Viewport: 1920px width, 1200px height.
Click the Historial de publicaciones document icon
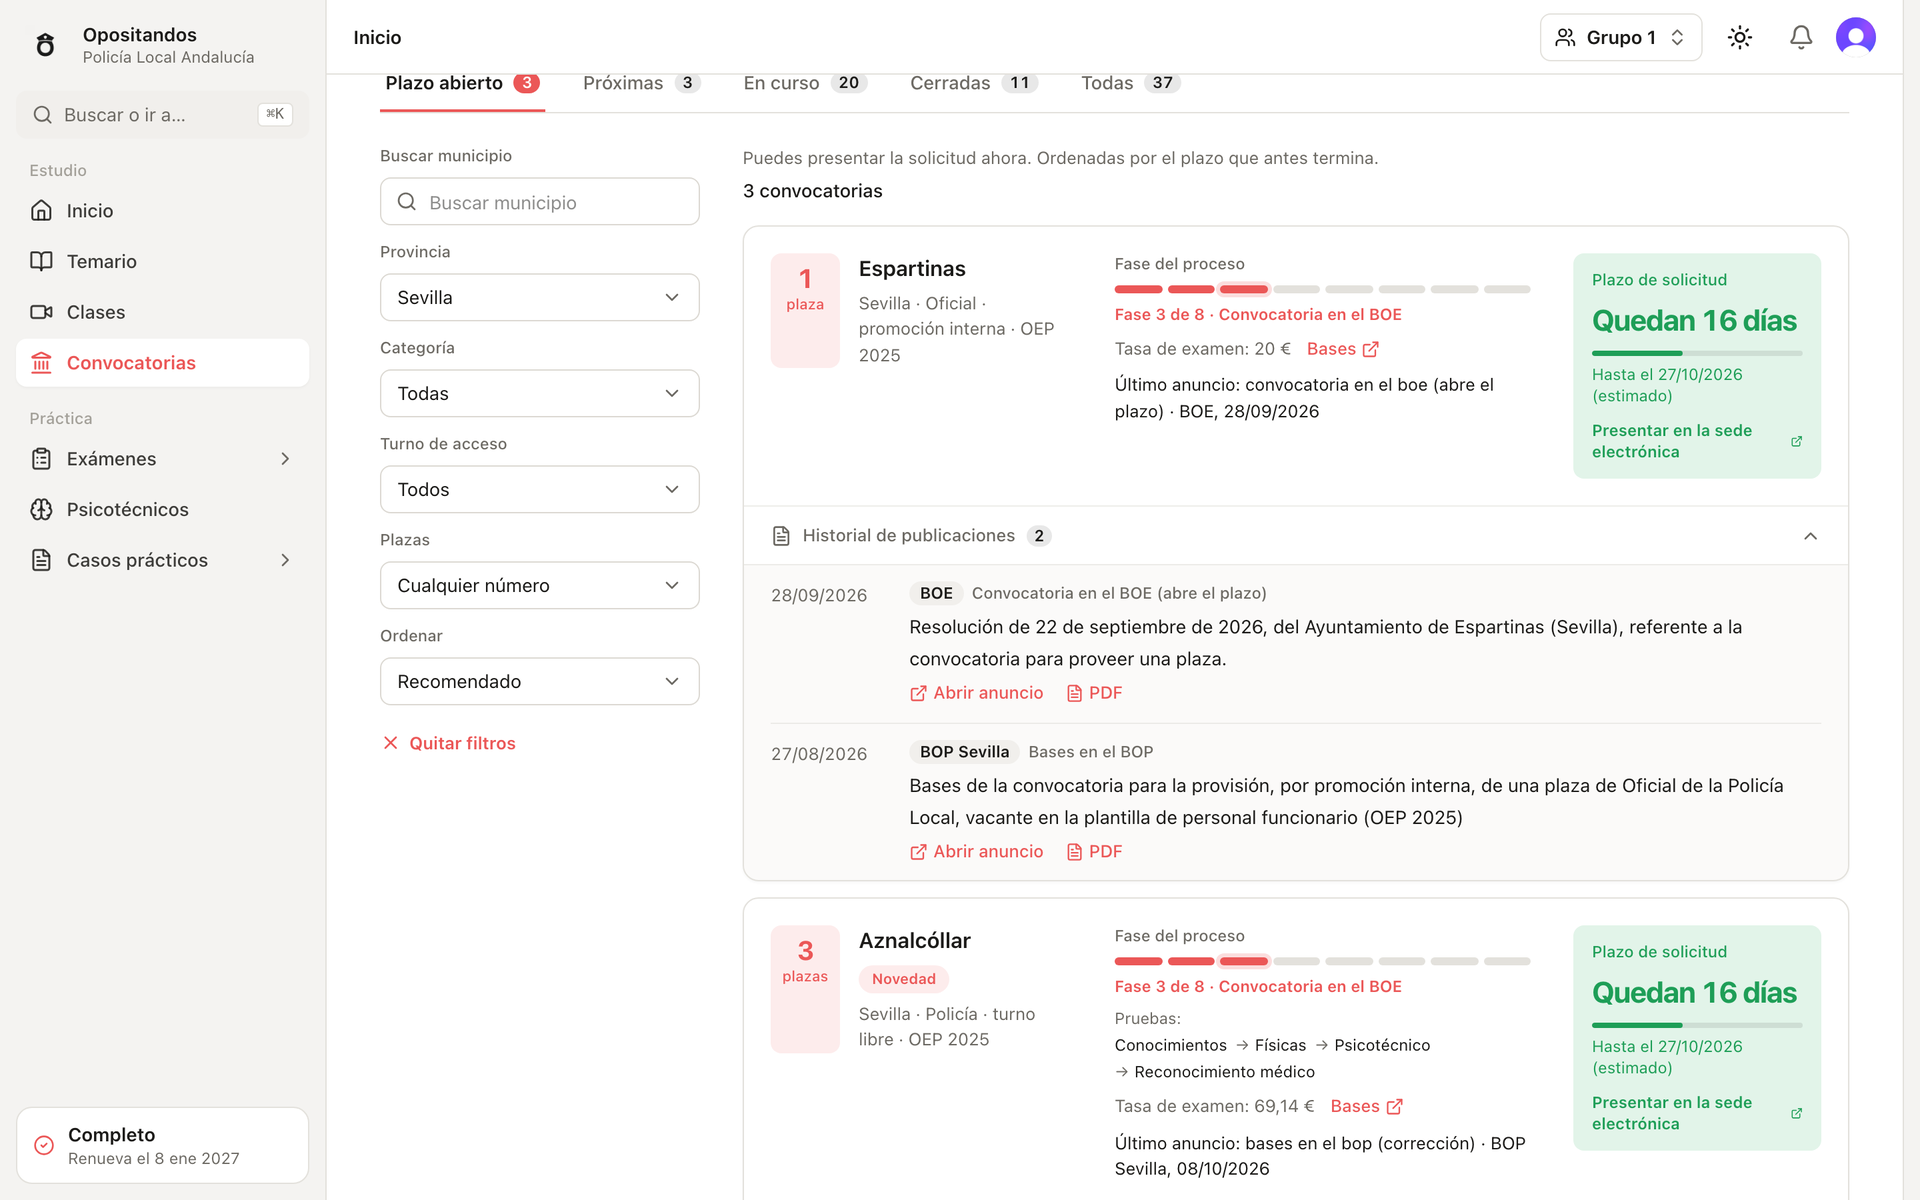[x=781, y=536]
